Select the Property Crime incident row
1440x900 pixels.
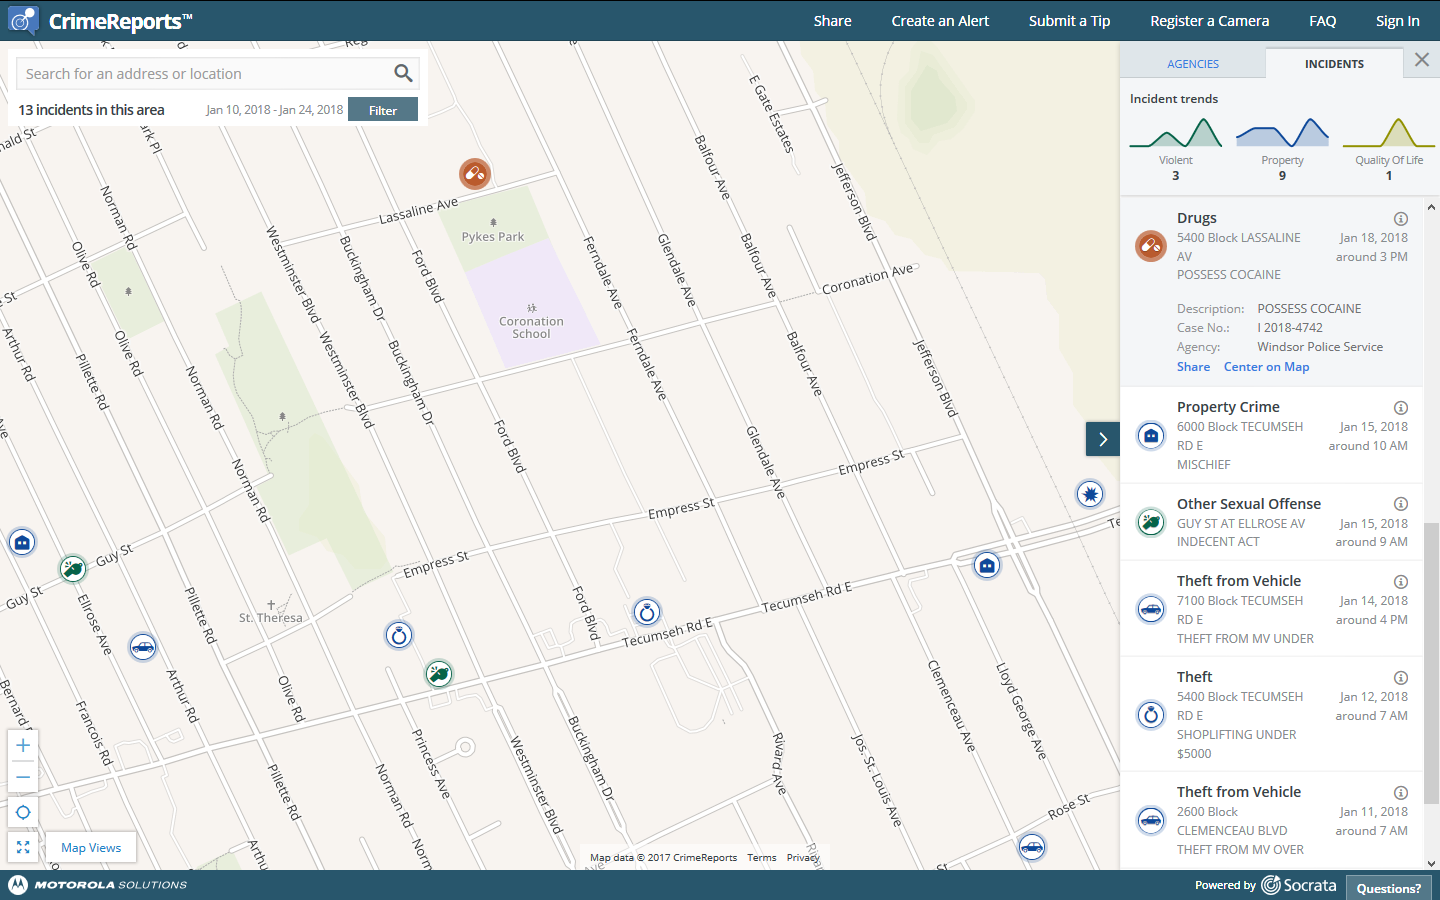1271,436
